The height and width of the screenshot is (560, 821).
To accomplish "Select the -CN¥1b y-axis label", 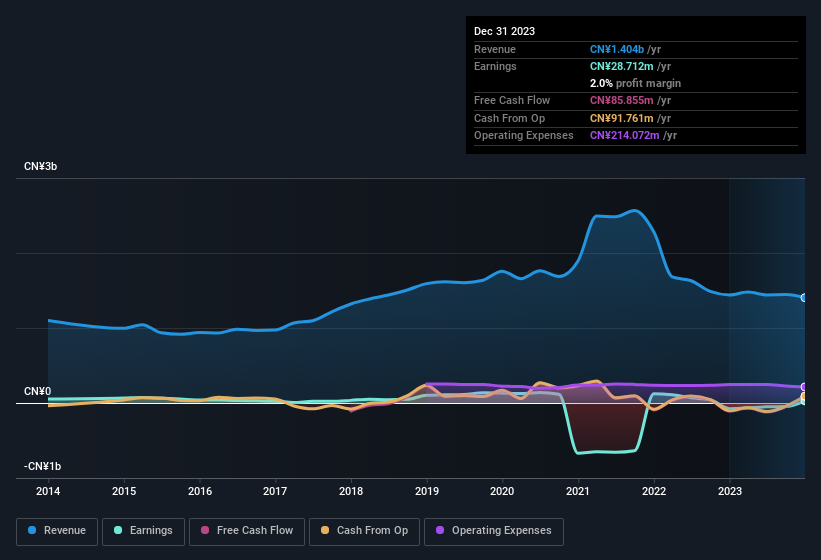I will click(42, 466).
